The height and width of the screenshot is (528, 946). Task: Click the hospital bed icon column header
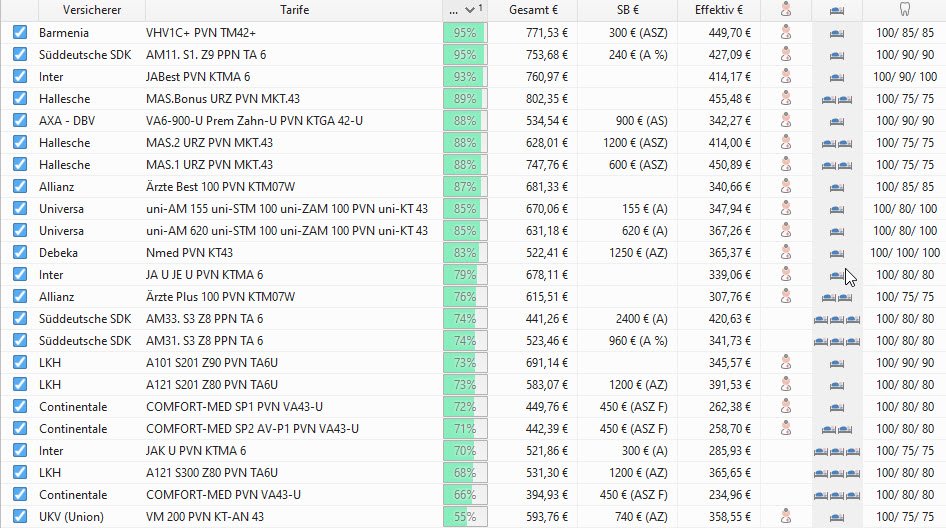click(837, 10)
